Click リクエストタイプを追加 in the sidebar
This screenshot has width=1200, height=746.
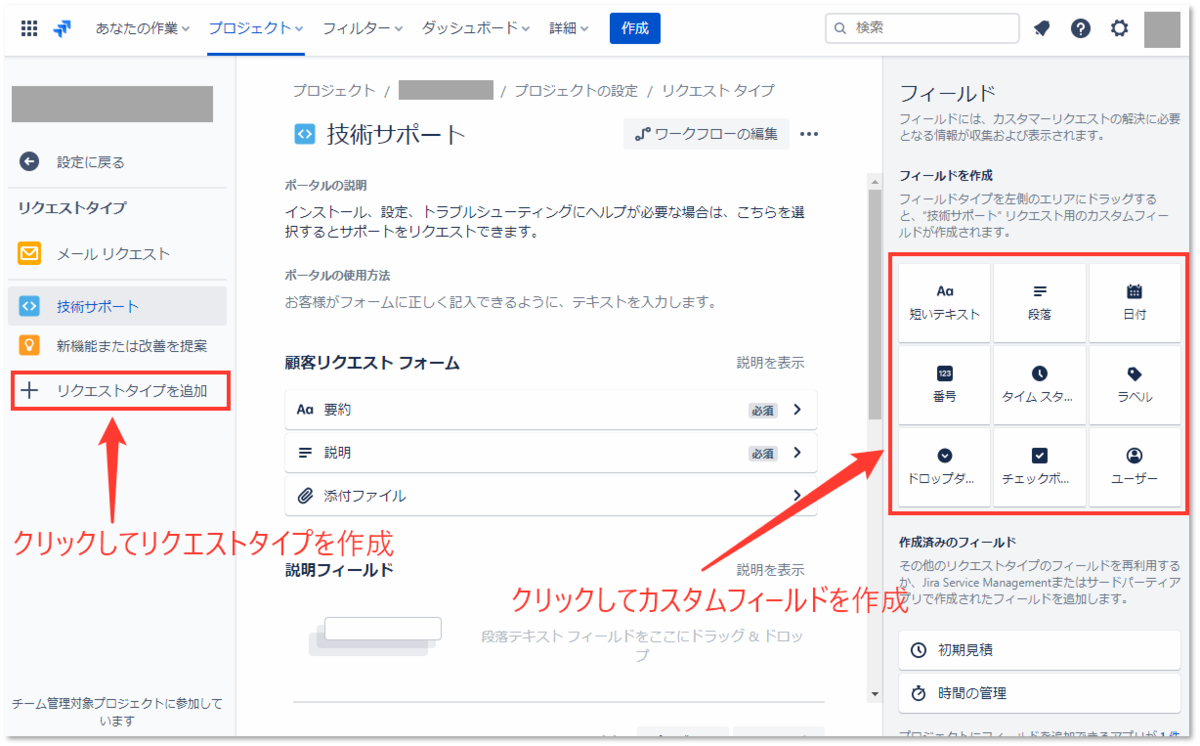(117, 391)
